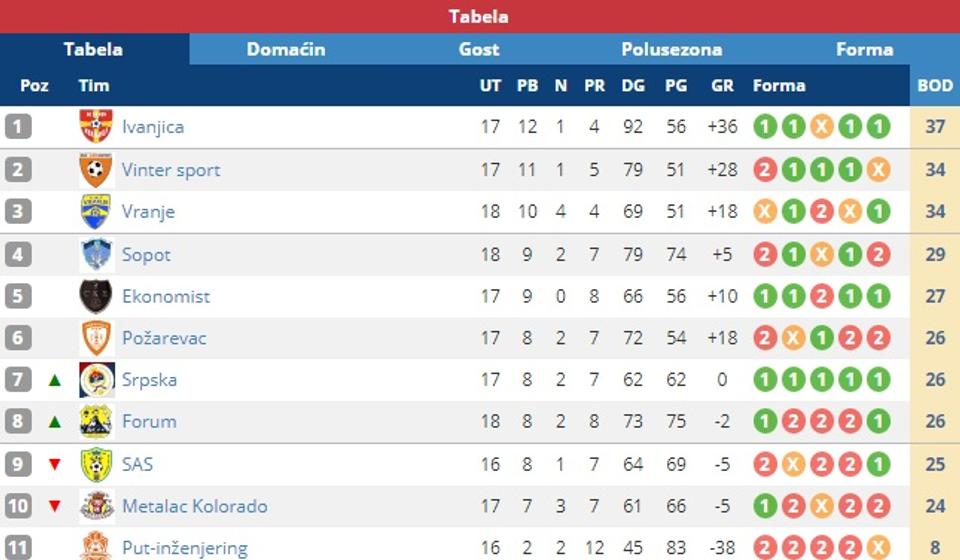Screen dimensions: 960x560
Task: Click the Forum yellow team logo
Action: tap(96, 422)
